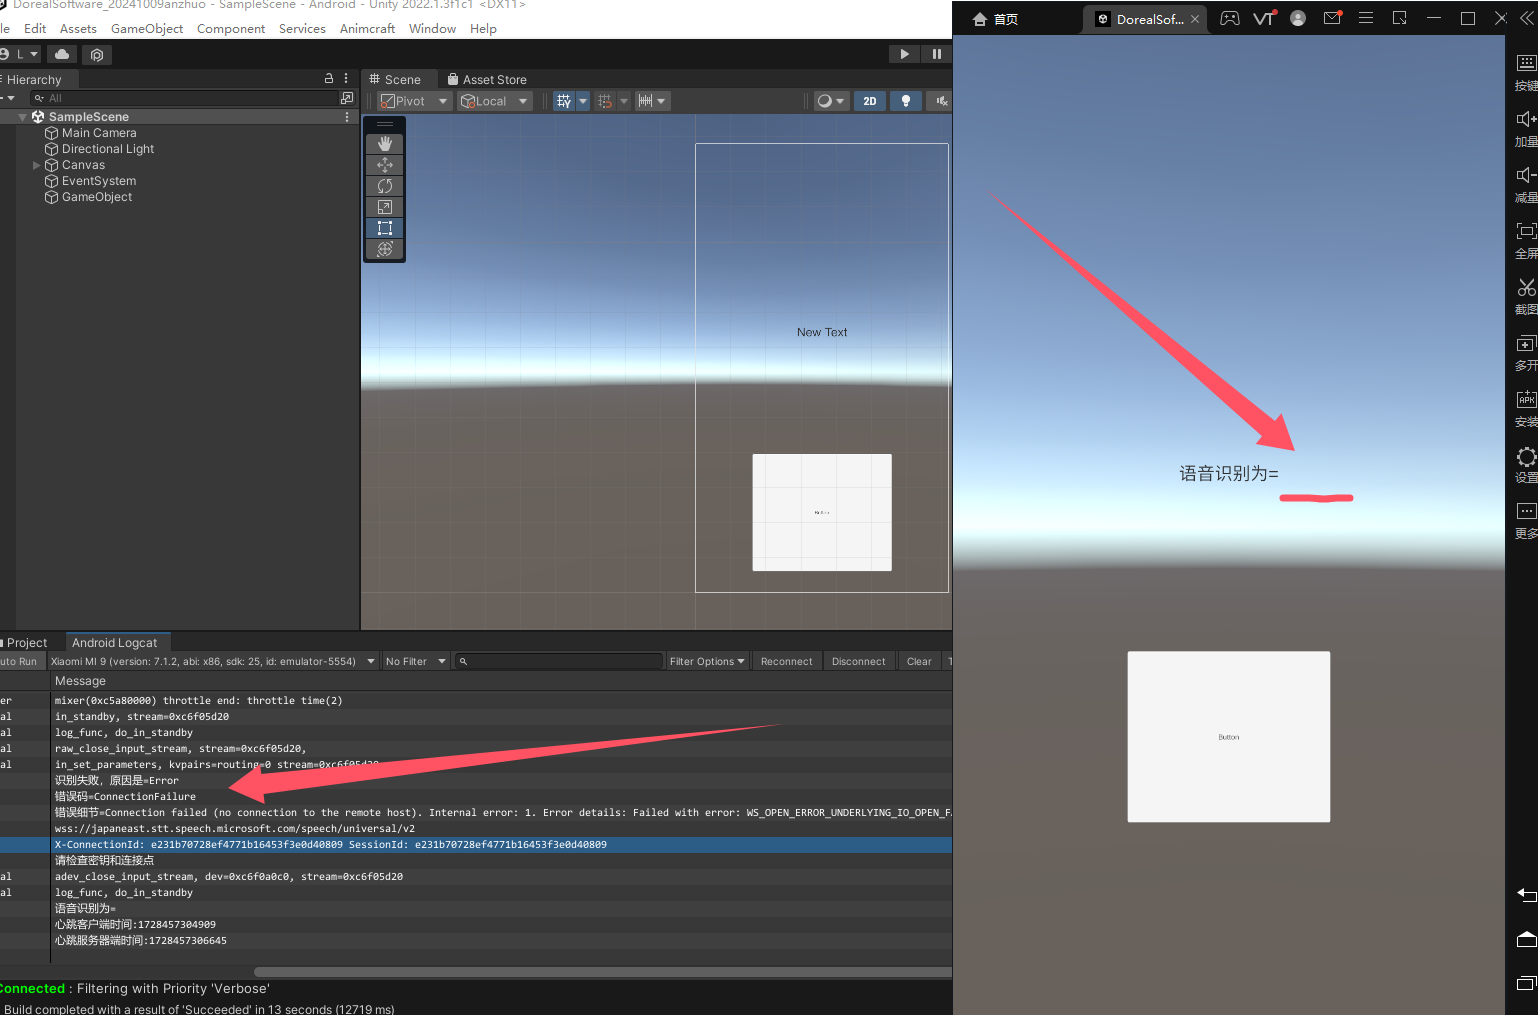The width and height of the screenshot is (1538, 1015).
Task: Open the emulator hamburger menu icon
Action: pos(1366,18)
